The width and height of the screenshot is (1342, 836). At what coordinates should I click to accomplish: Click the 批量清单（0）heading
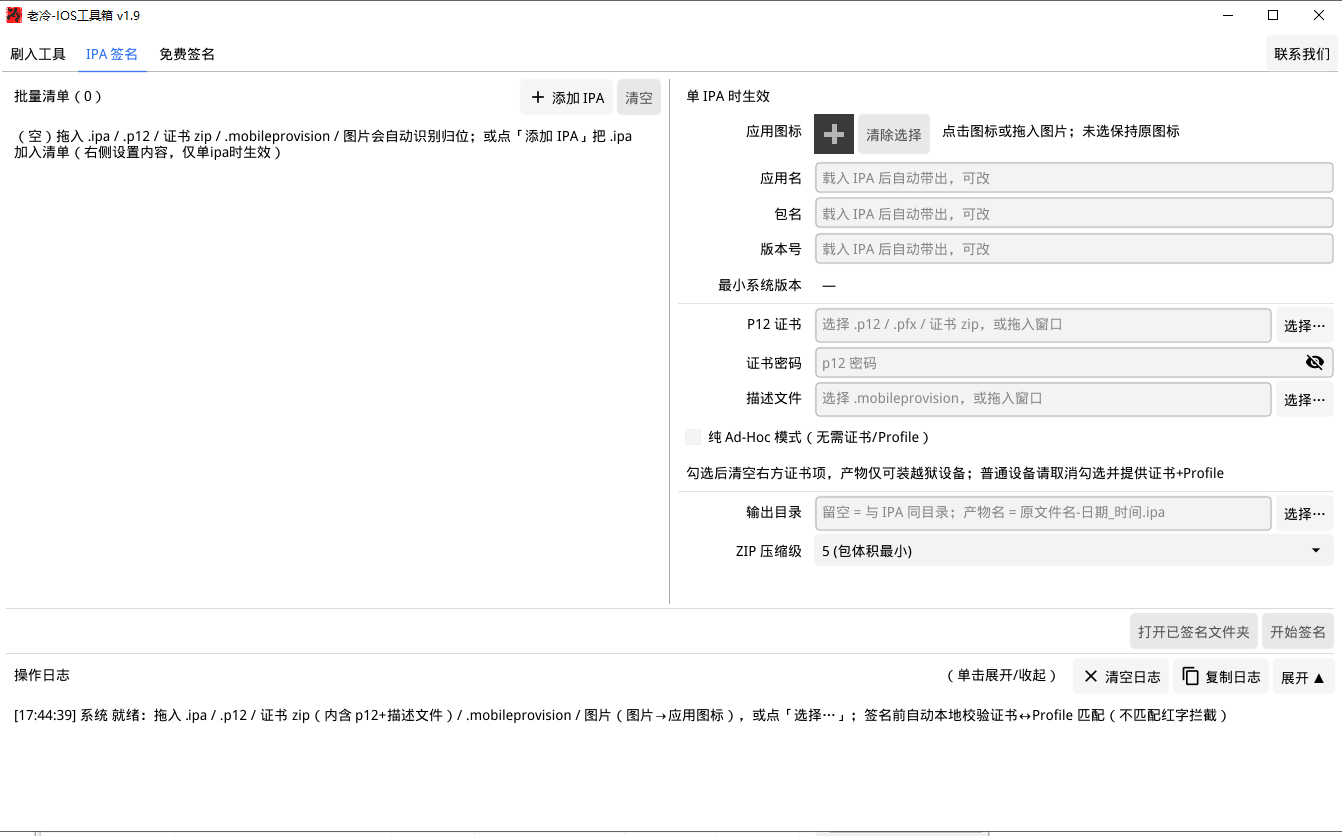58,96
